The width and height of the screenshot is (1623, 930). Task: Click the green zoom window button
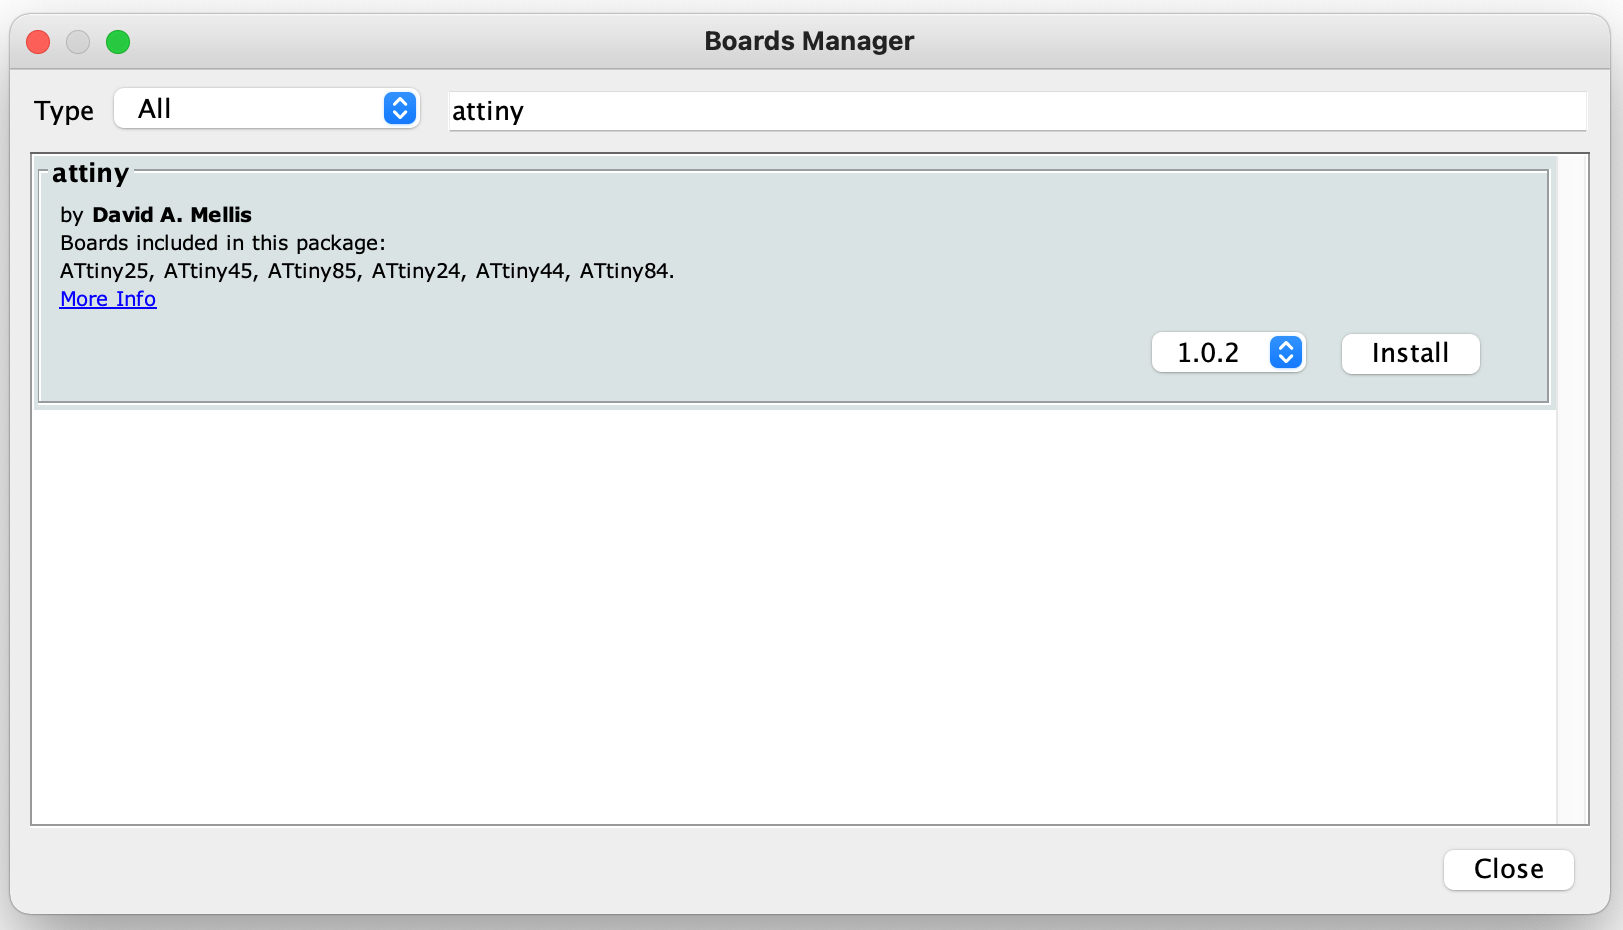(x=118, y=42)
